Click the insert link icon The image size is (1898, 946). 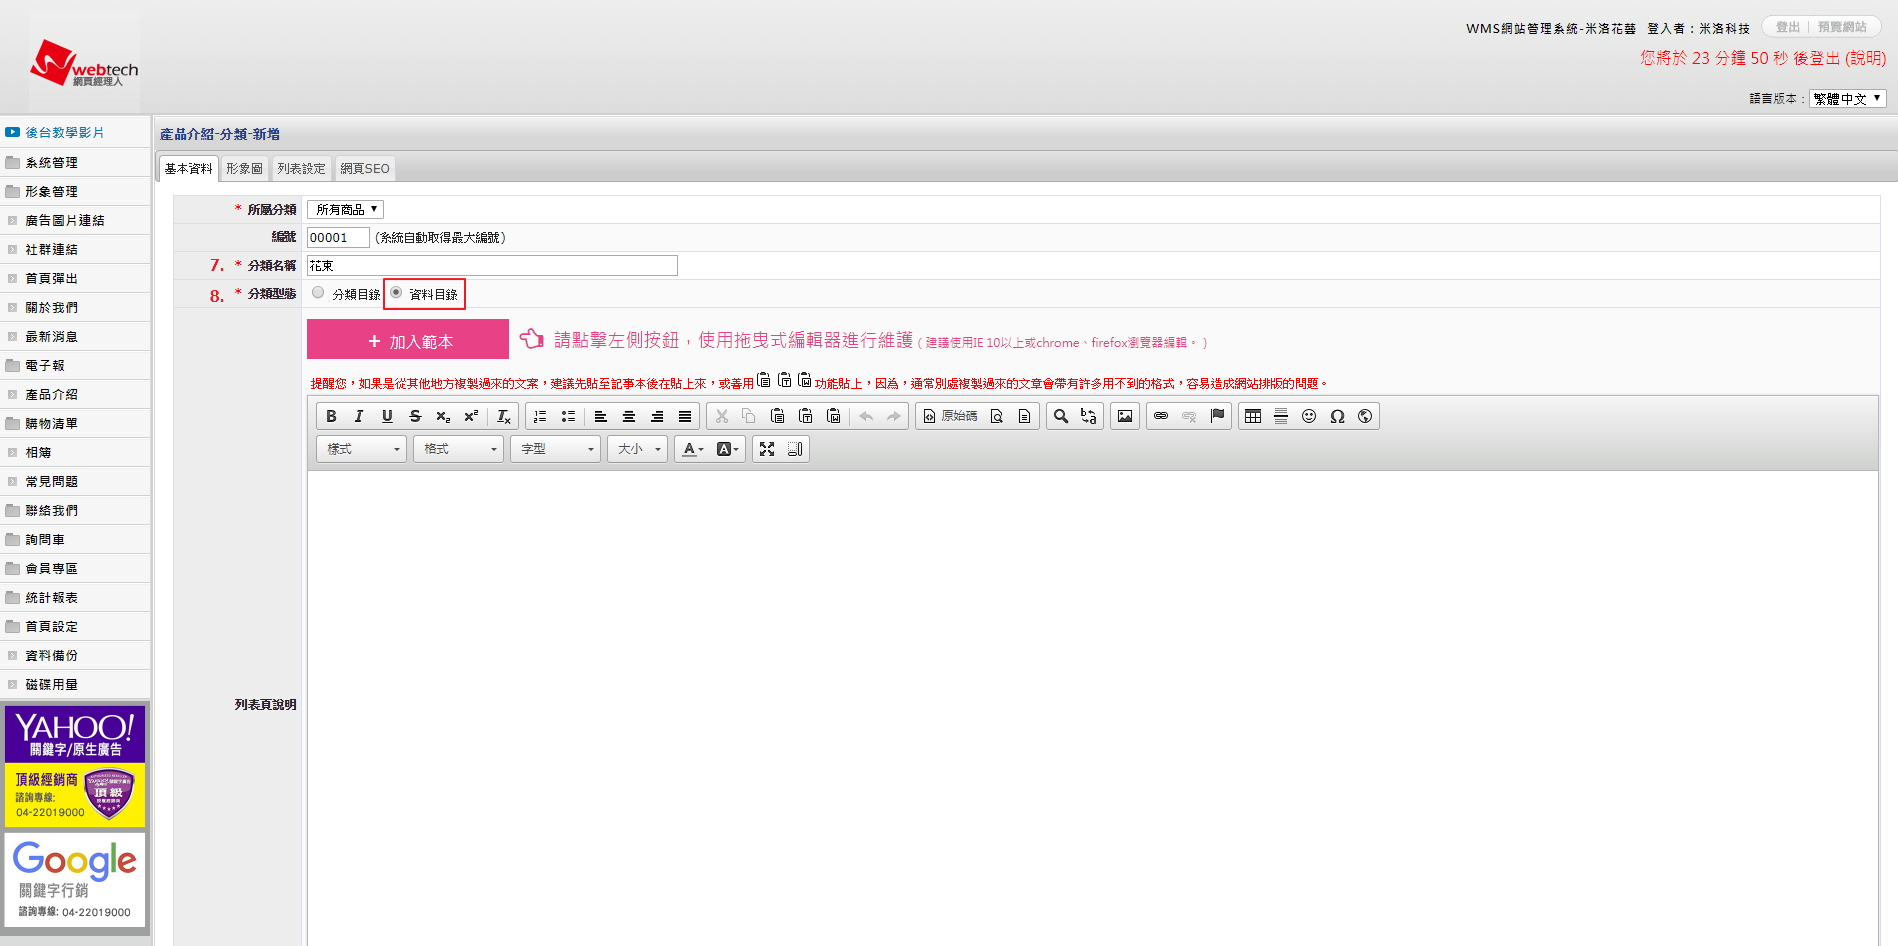[x=1161, y=416]
